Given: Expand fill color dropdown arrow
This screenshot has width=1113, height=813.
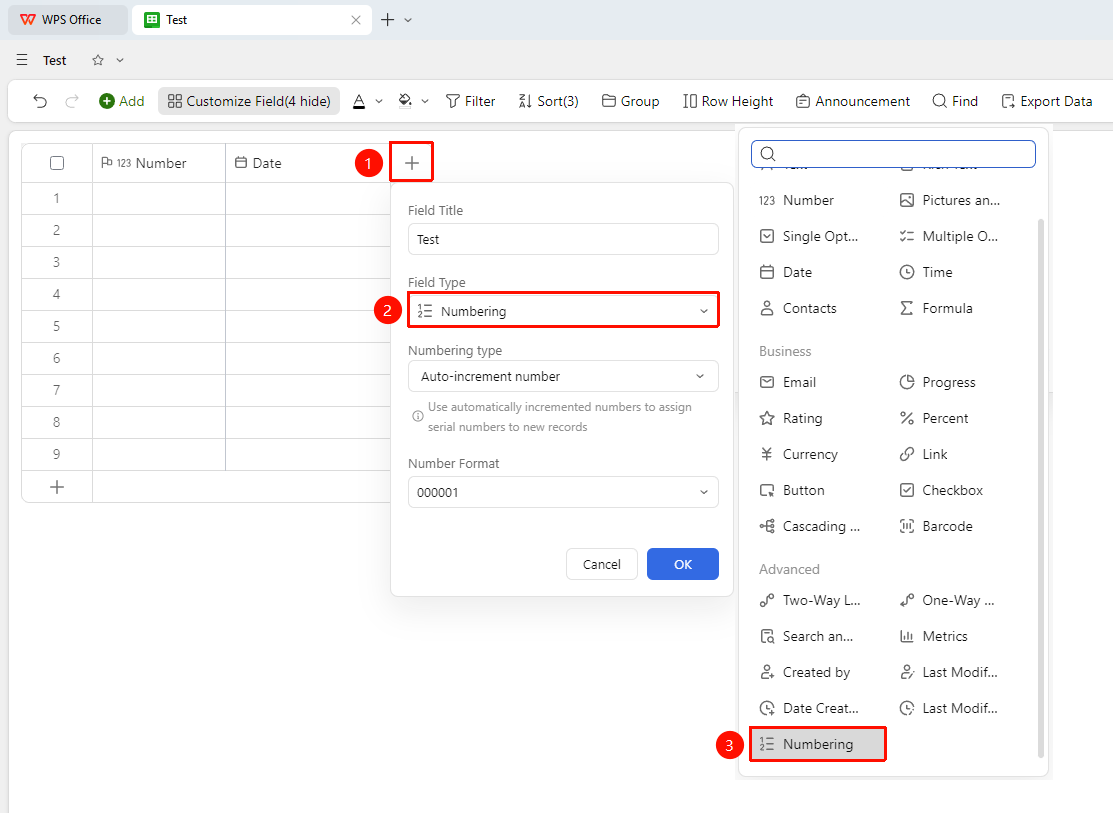Looking at the screenshot, I should [424, 102].
